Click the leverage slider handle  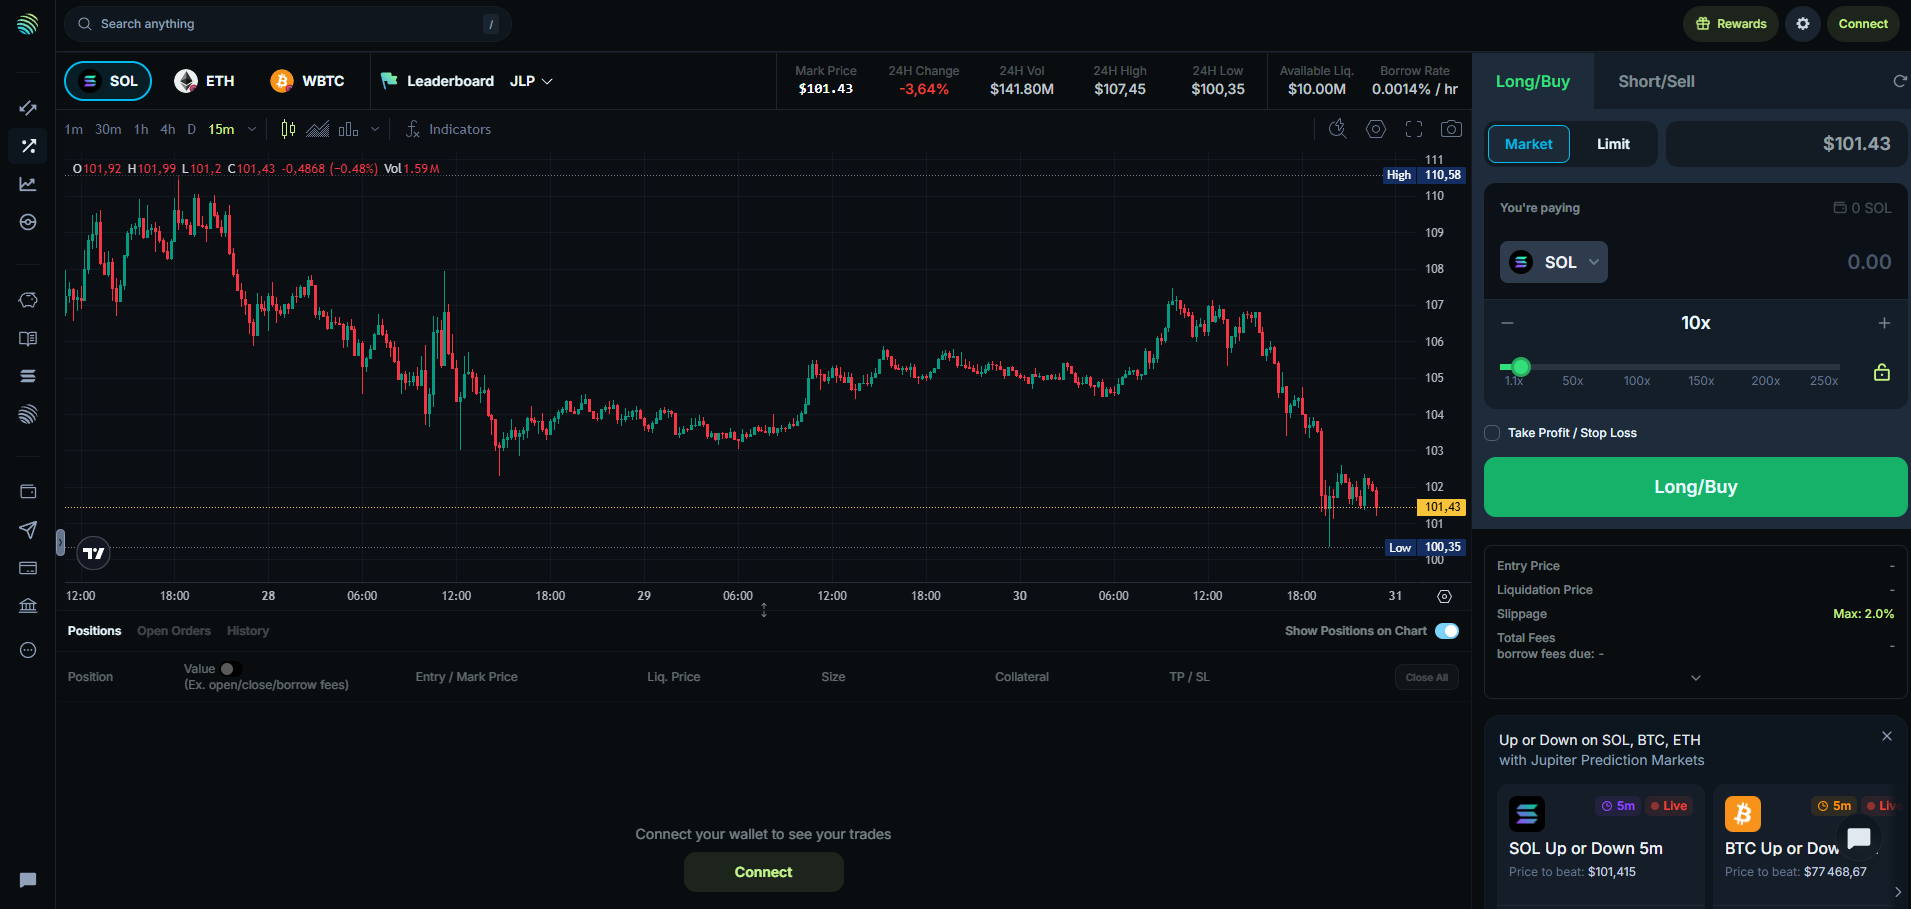(x=1521, y=367)
